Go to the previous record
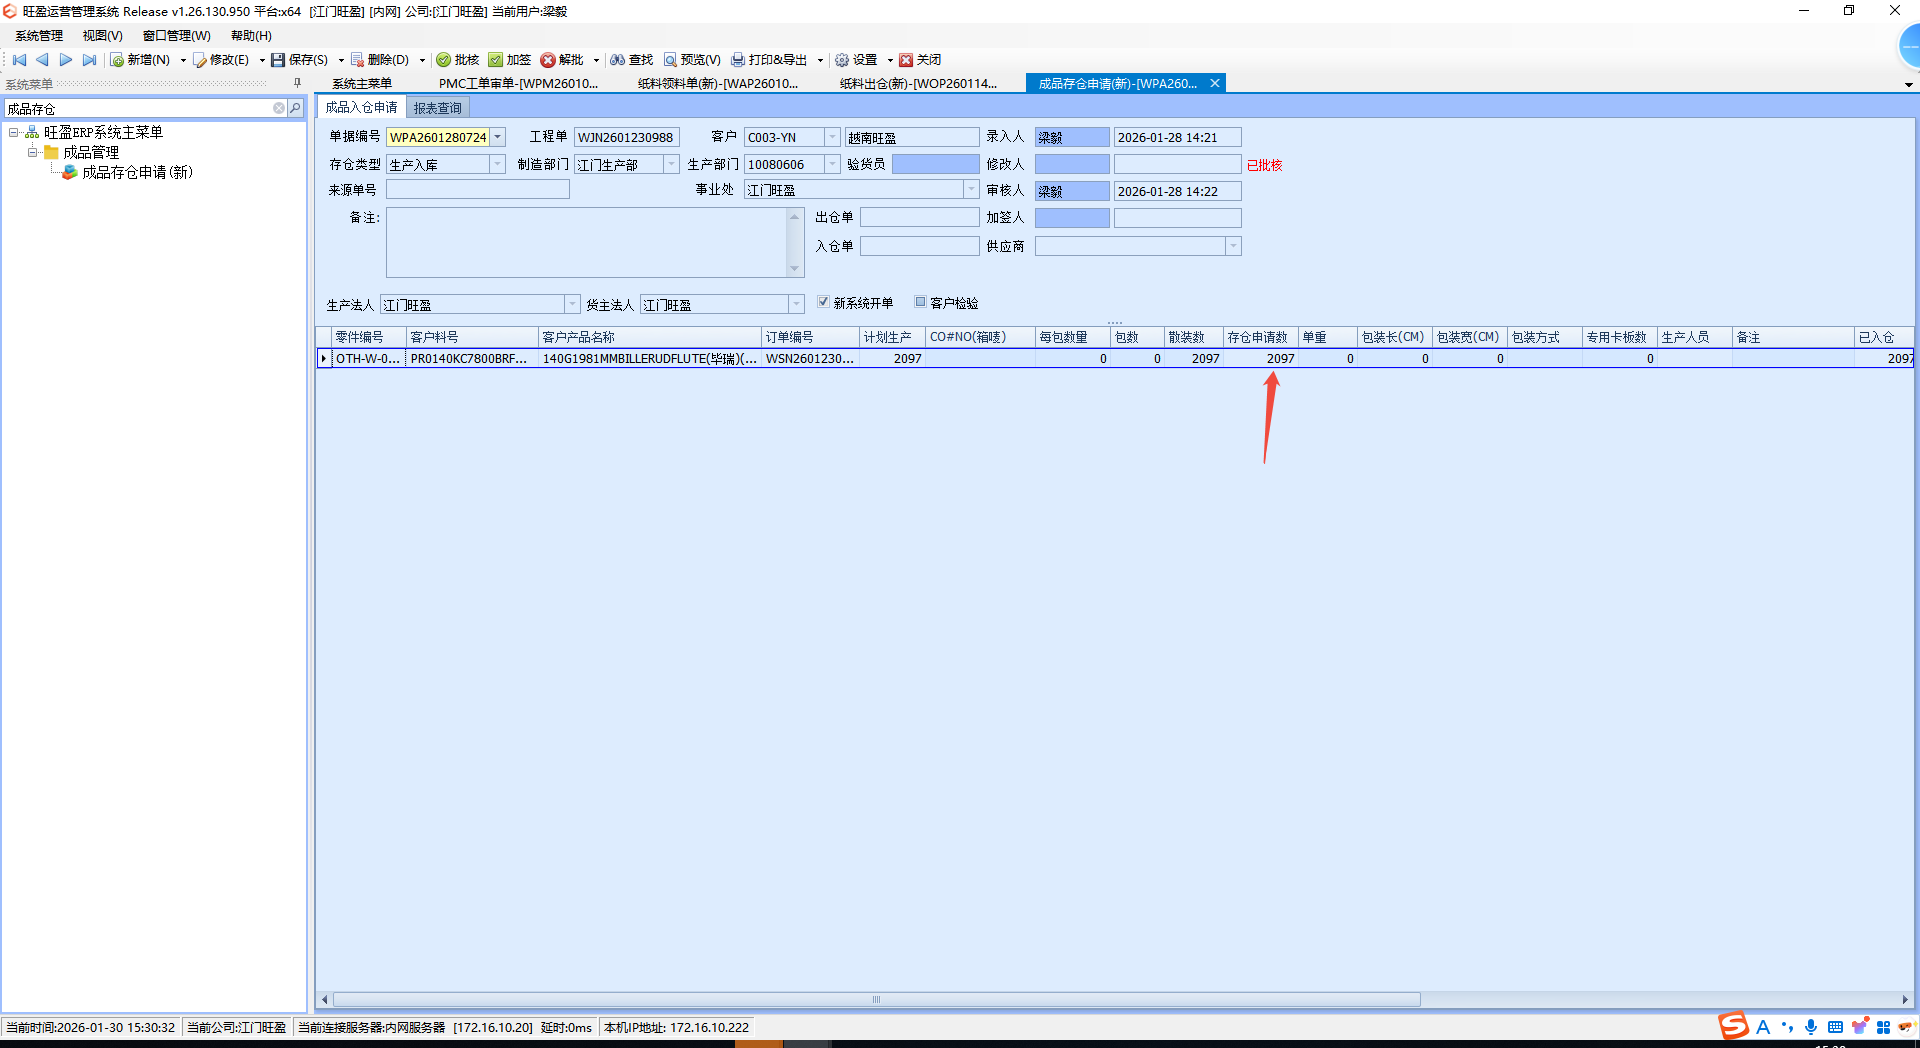 [x=42, y=60]
